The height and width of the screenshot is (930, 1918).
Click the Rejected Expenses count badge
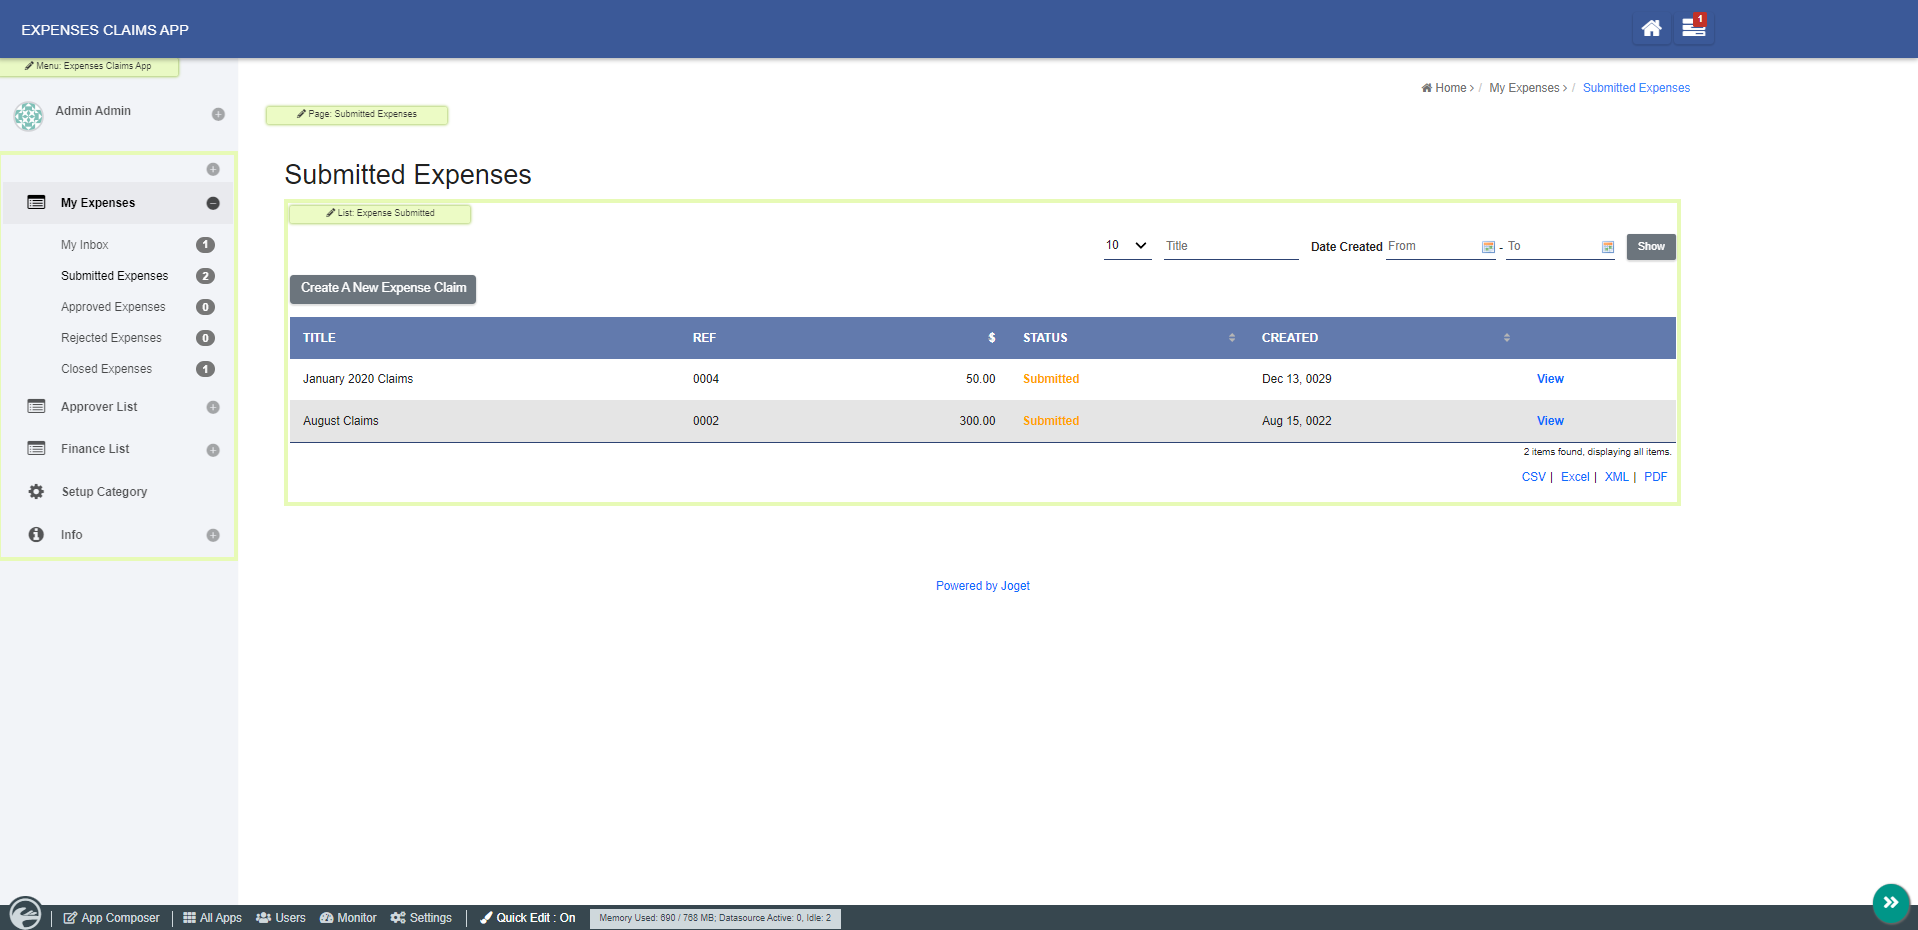(x=205, y=338)
